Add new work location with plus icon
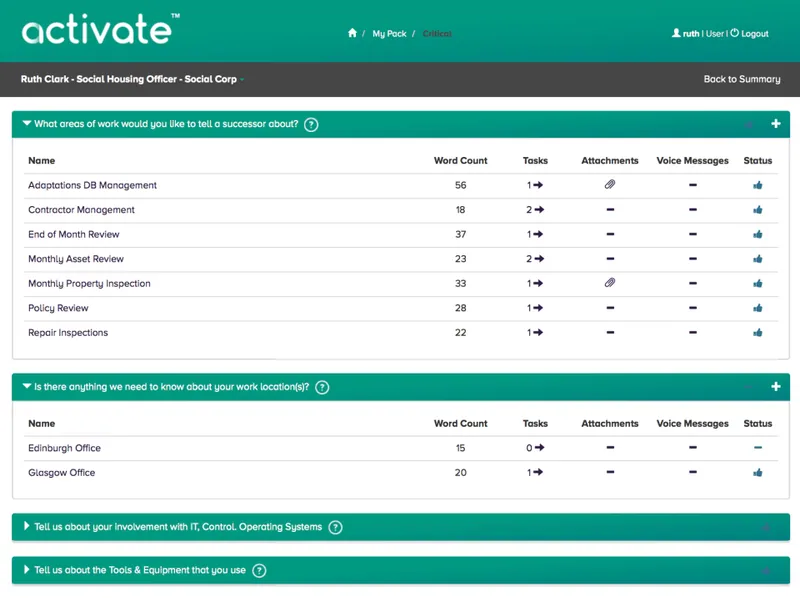This screenshot has width=800, height=598. point(776,386)
